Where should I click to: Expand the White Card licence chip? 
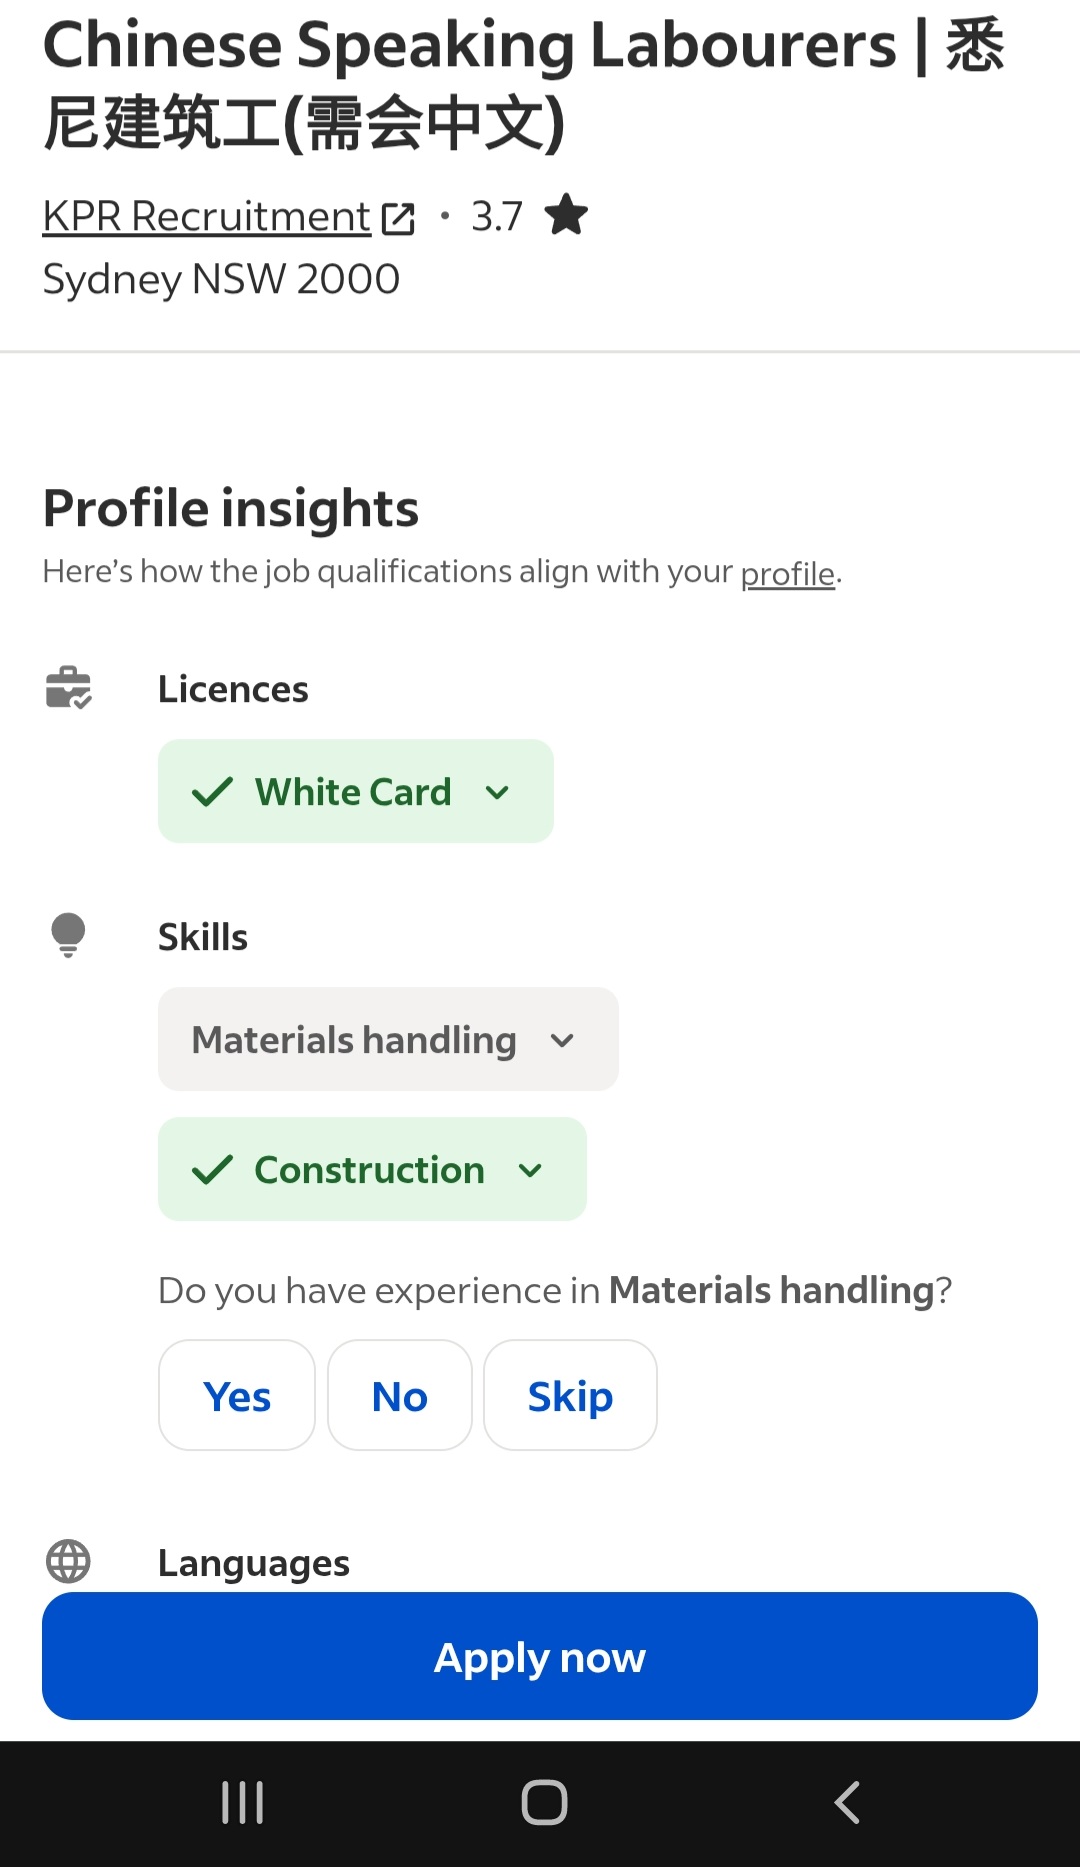pos(355,792)
